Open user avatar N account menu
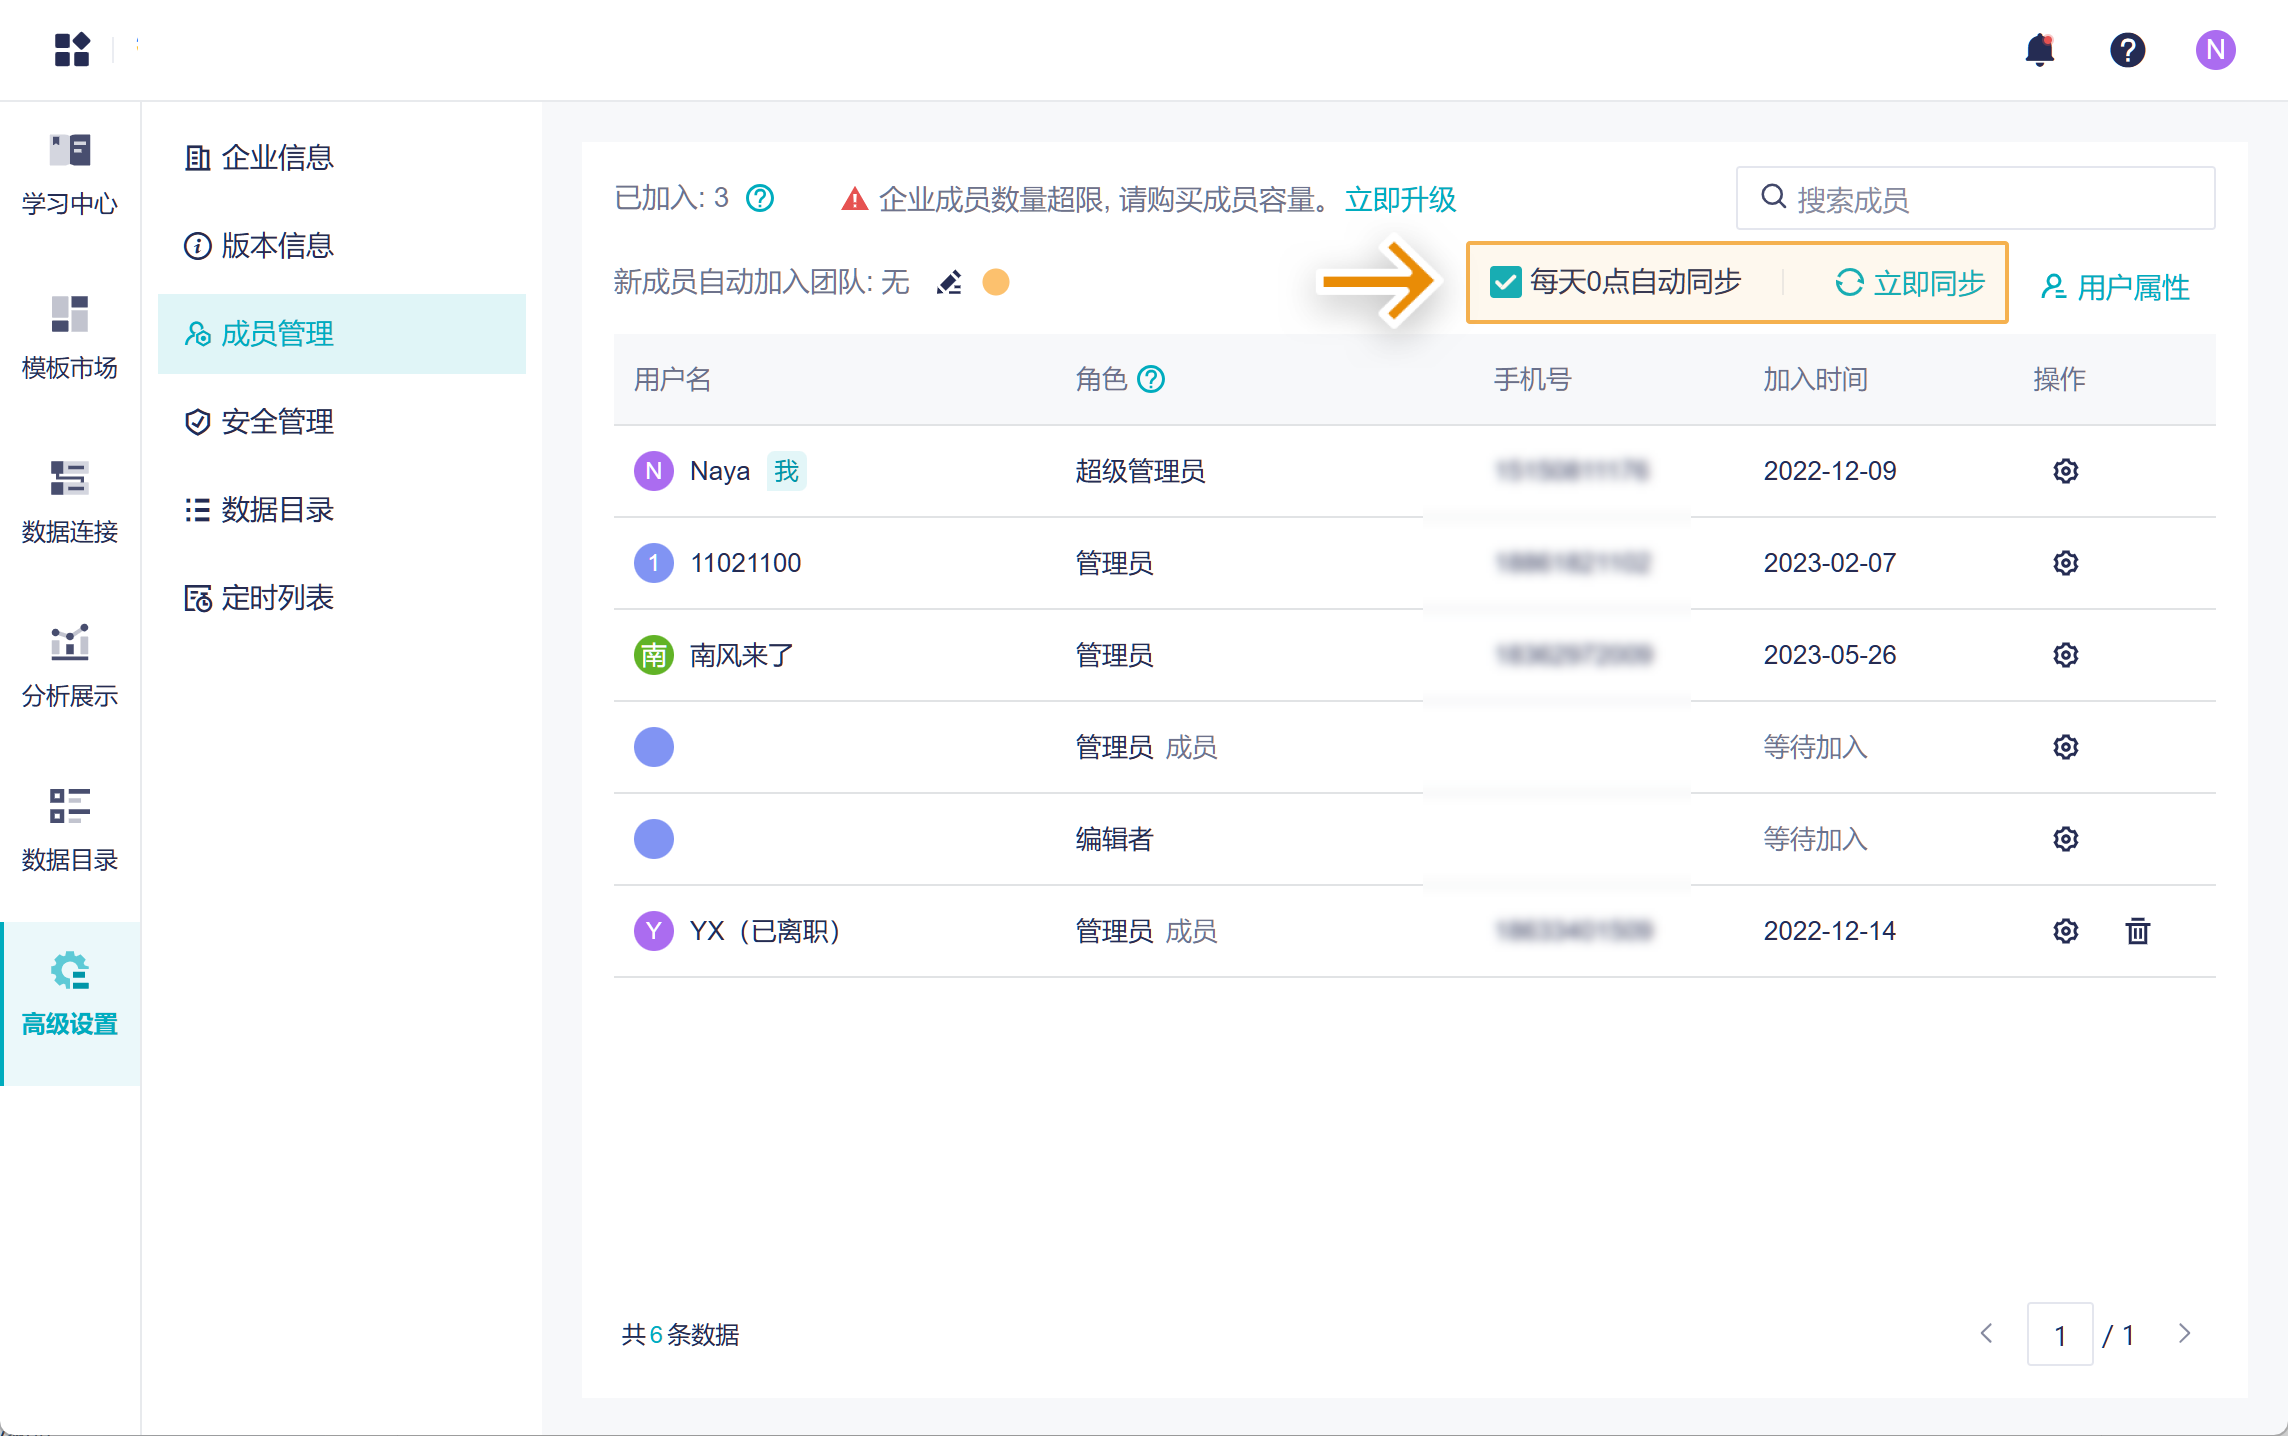This screenshot has width=2288, height=1436. pyautogui.click(x=2215, y=50)
